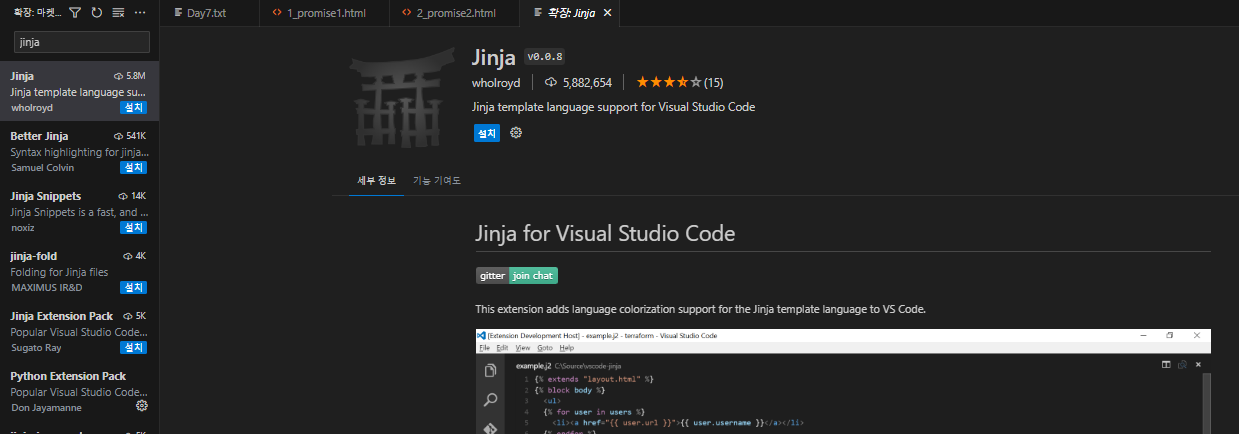Select the jinja-fold extension

[x=79, y=271]
